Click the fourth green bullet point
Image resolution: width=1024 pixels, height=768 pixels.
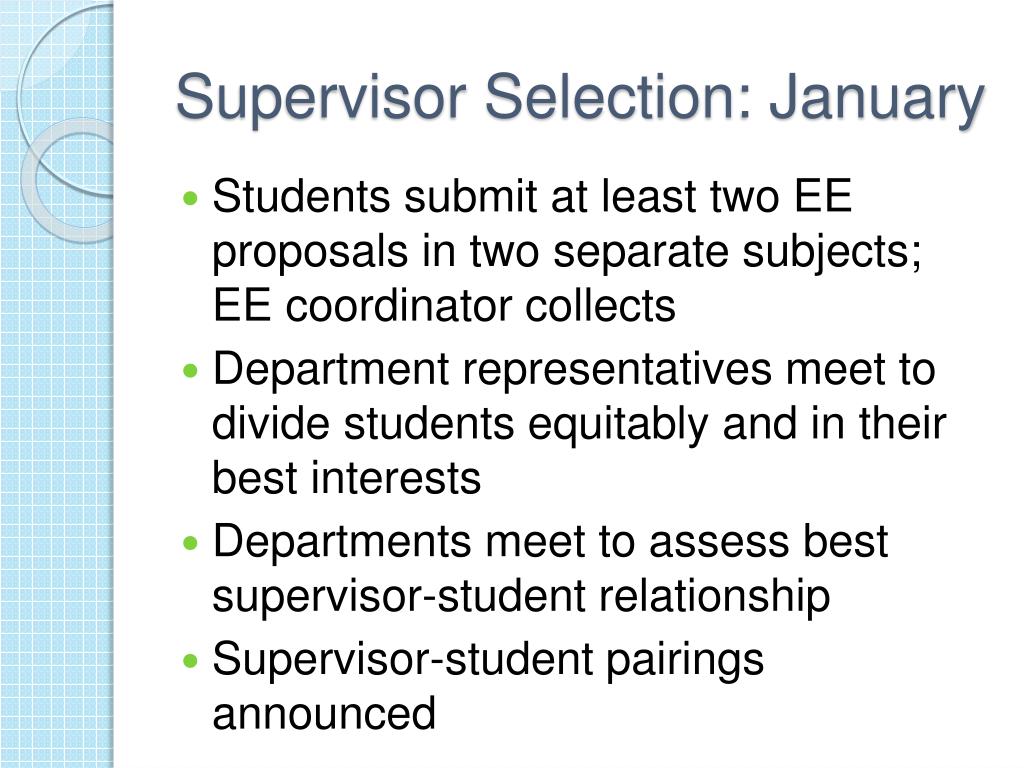click(191, 660)
